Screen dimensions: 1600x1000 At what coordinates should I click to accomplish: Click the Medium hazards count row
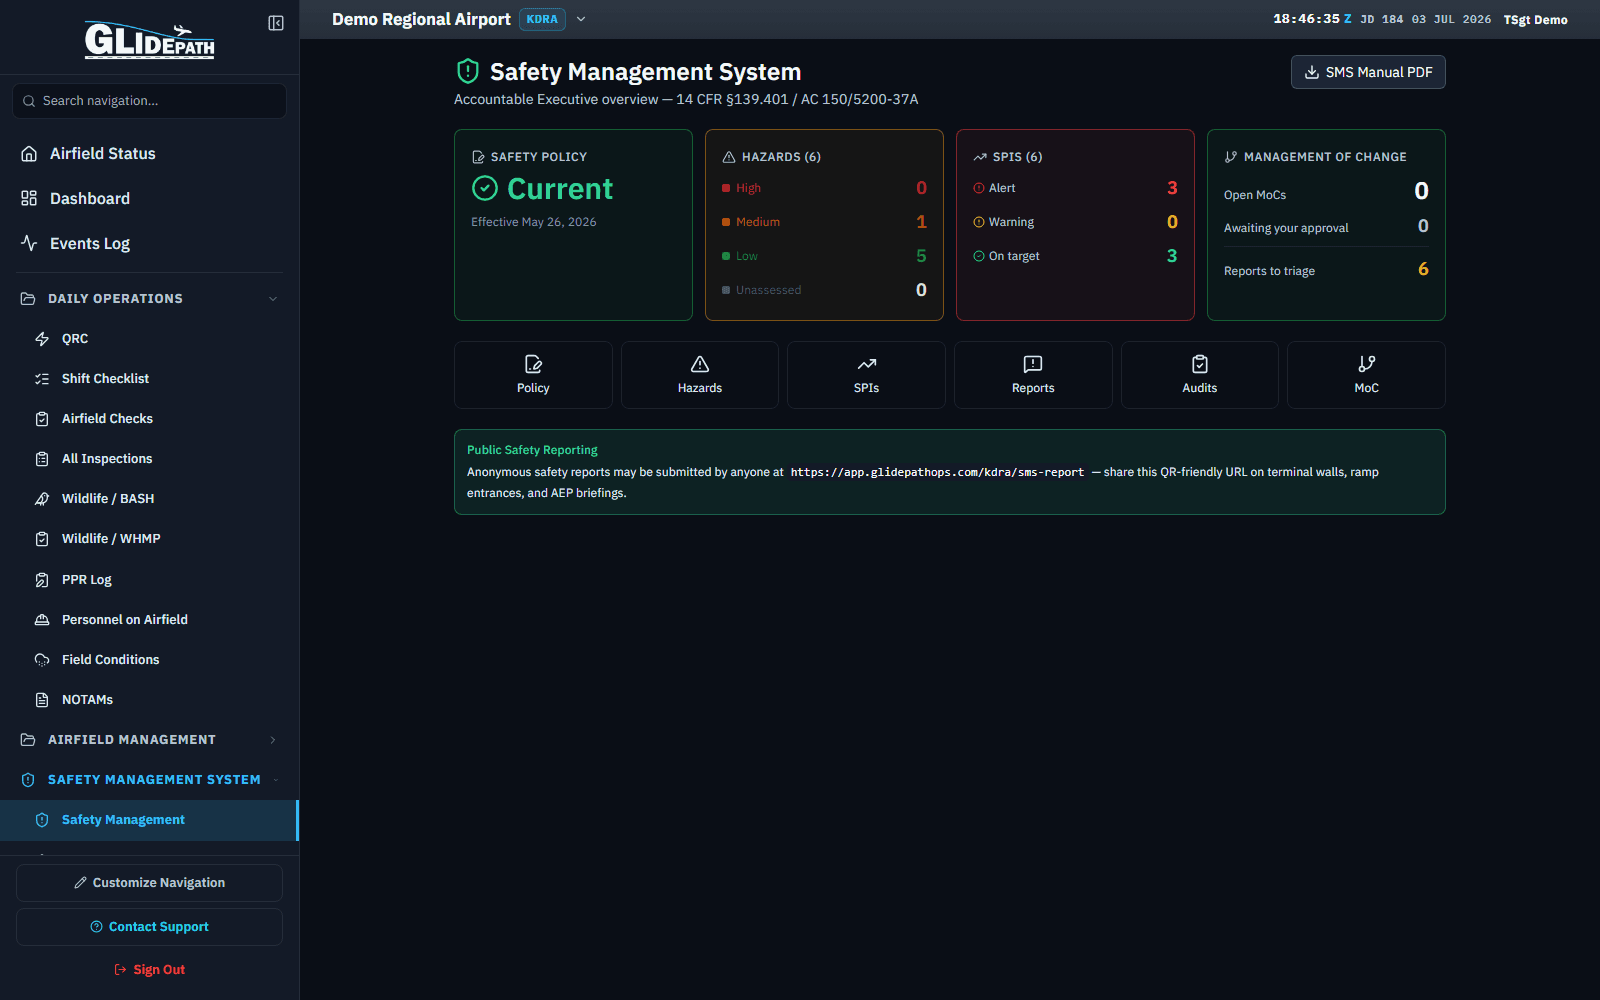click(x=824, y=222)
